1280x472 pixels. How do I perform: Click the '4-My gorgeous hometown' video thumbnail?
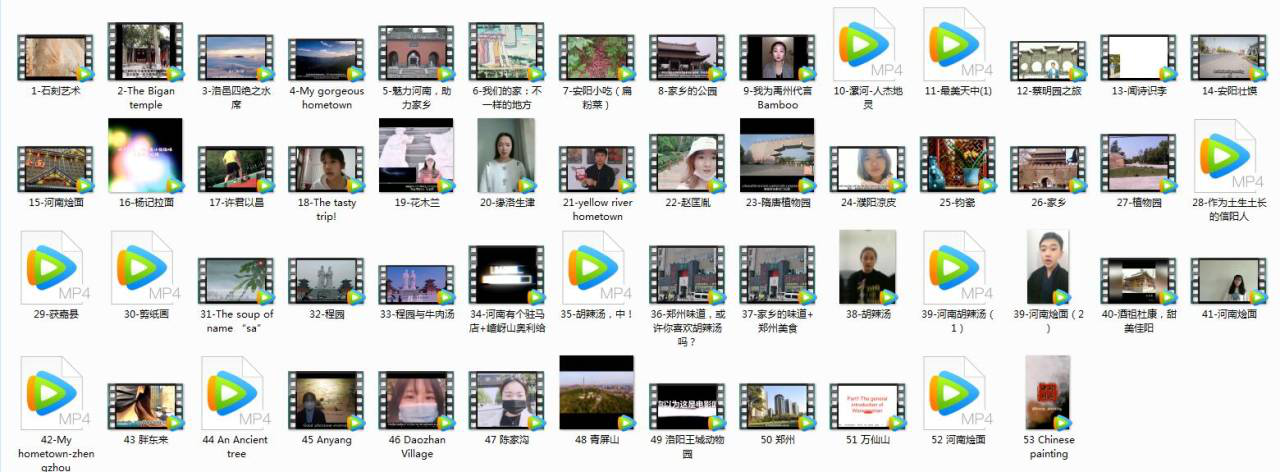326,60
